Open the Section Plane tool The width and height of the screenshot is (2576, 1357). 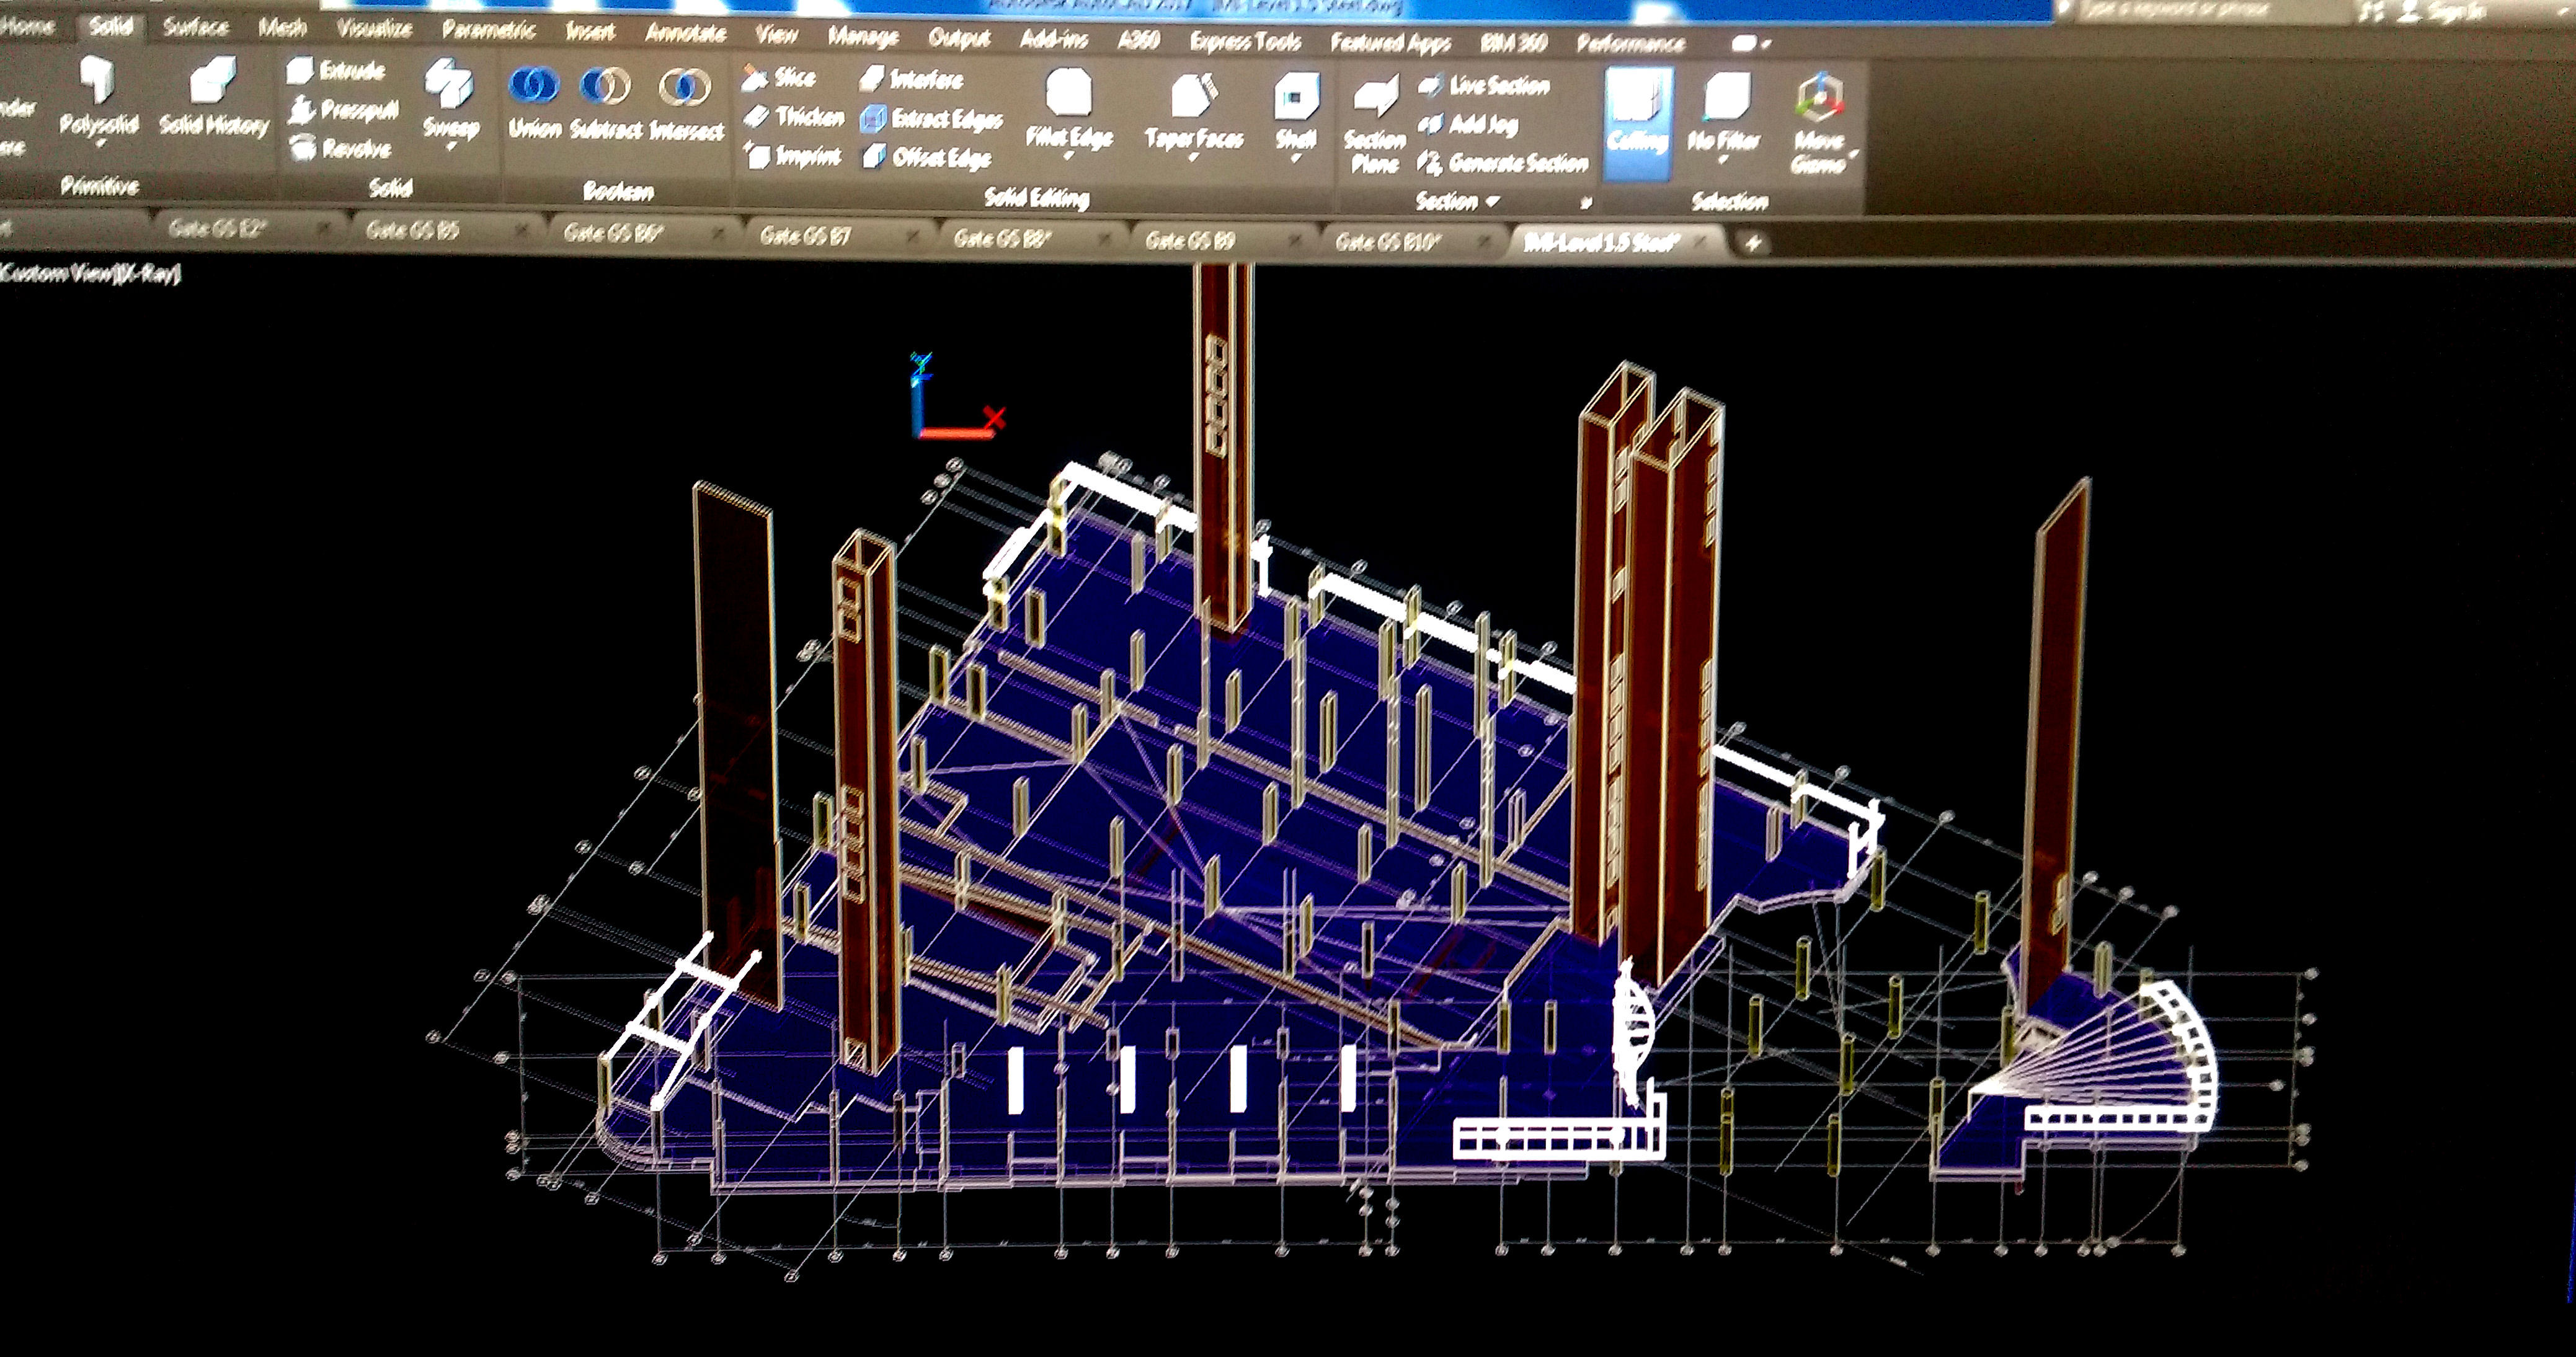coord(1374,125)
